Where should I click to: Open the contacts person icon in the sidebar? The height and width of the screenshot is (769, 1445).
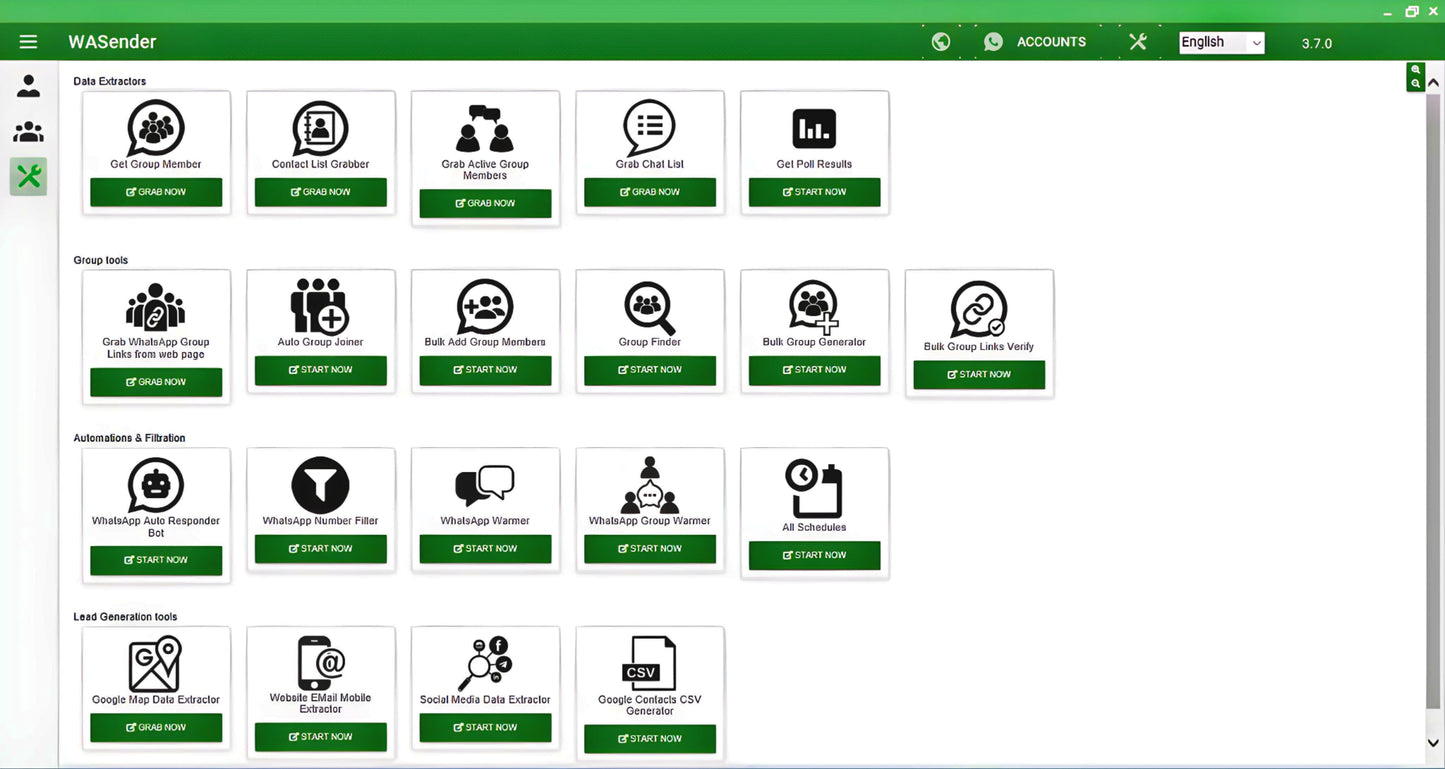[27, 85]
